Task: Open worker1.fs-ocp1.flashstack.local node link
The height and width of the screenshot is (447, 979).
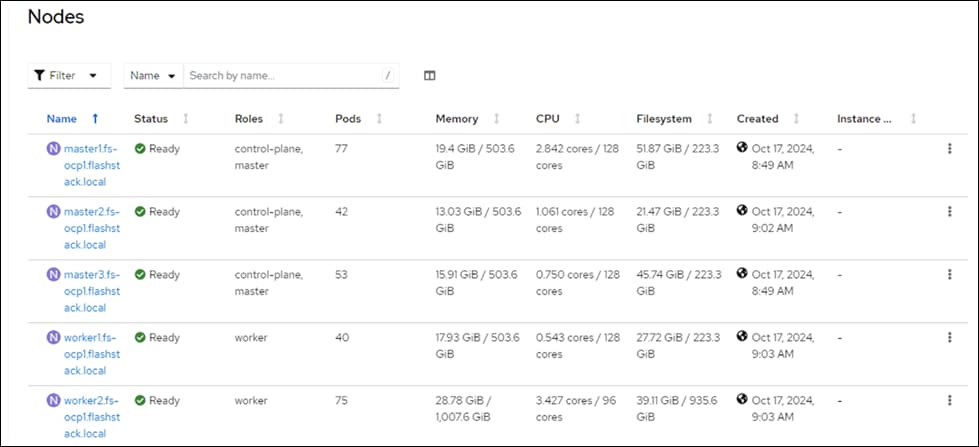Action: (x=92, y=355)
